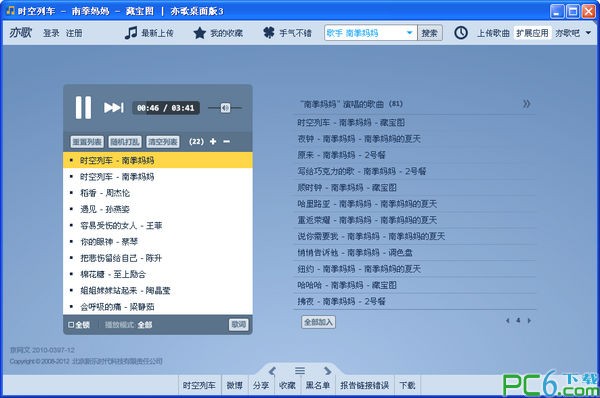The height and width of the screenshot is (398, 600).
Task: Select 遇见 - 孙燕姿 in playlist
Action: click(158, 209)
